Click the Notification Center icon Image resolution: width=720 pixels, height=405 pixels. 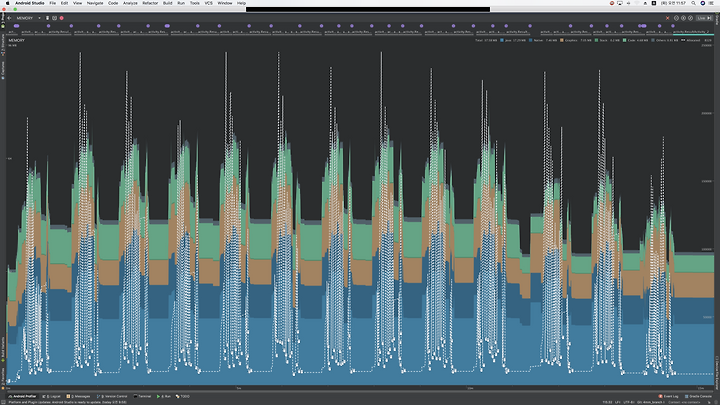(x=711, y=3)
